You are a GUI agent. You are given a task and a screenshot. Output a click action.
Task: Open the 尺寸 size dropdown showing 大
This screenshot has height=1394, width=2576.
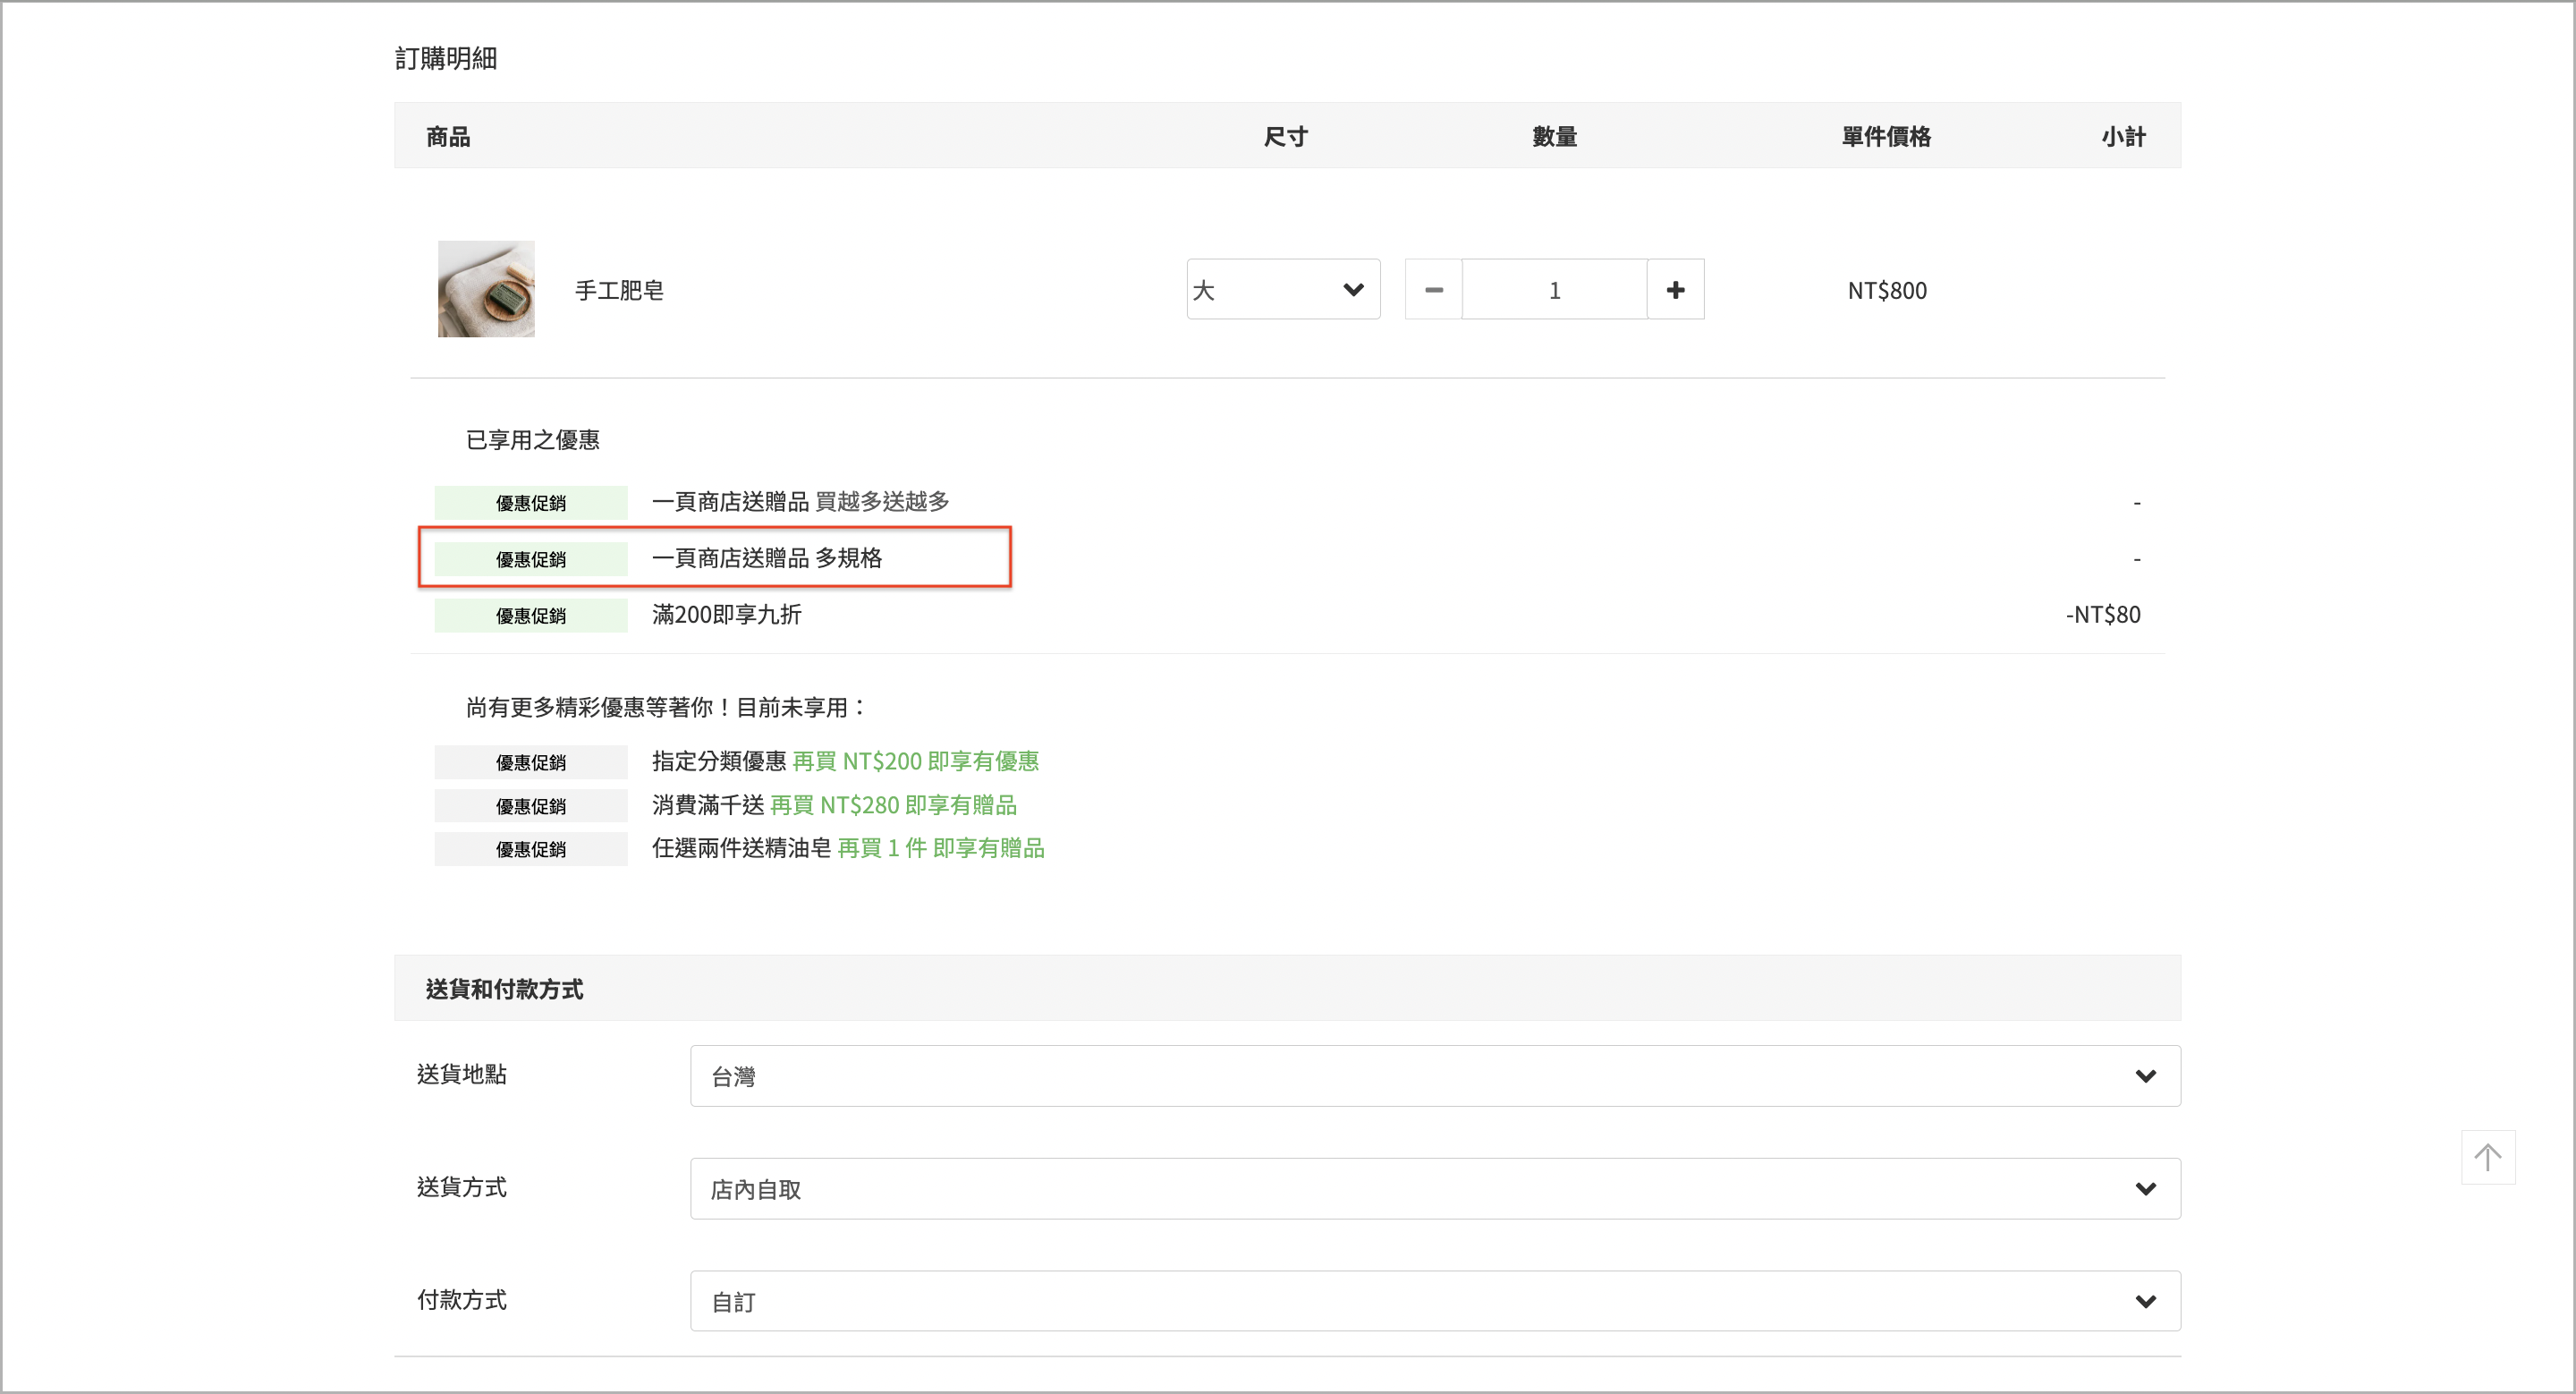click(x=1283, y=290)
